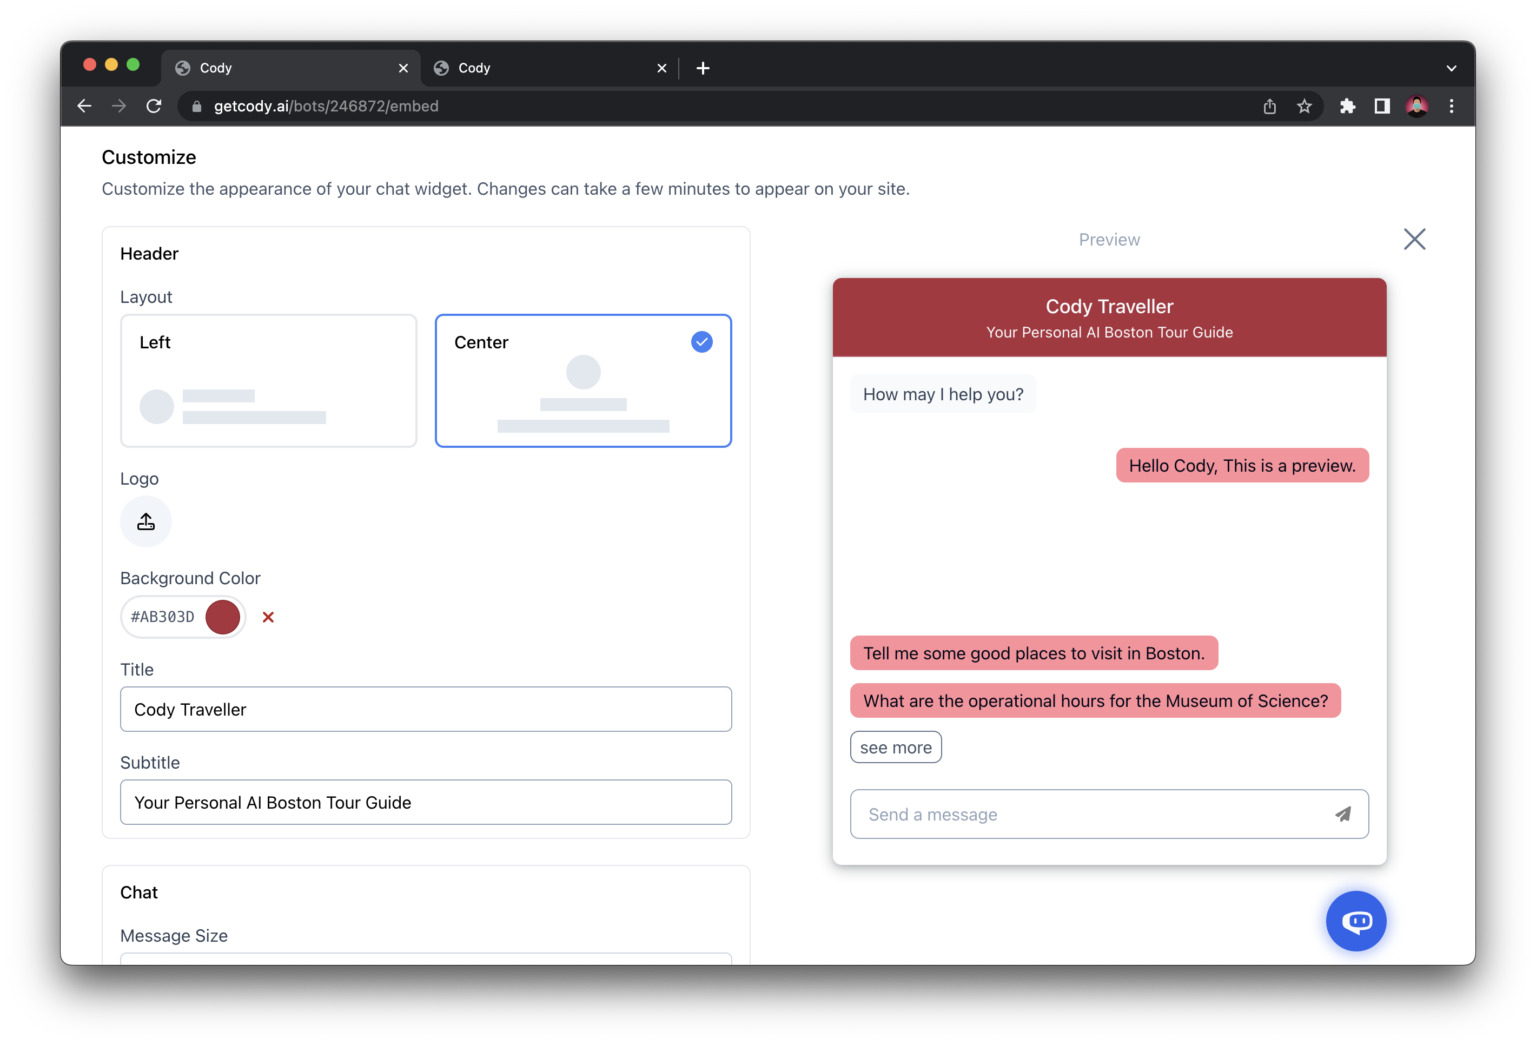Open the Chrome three-dot menu

coord(1451,106)
